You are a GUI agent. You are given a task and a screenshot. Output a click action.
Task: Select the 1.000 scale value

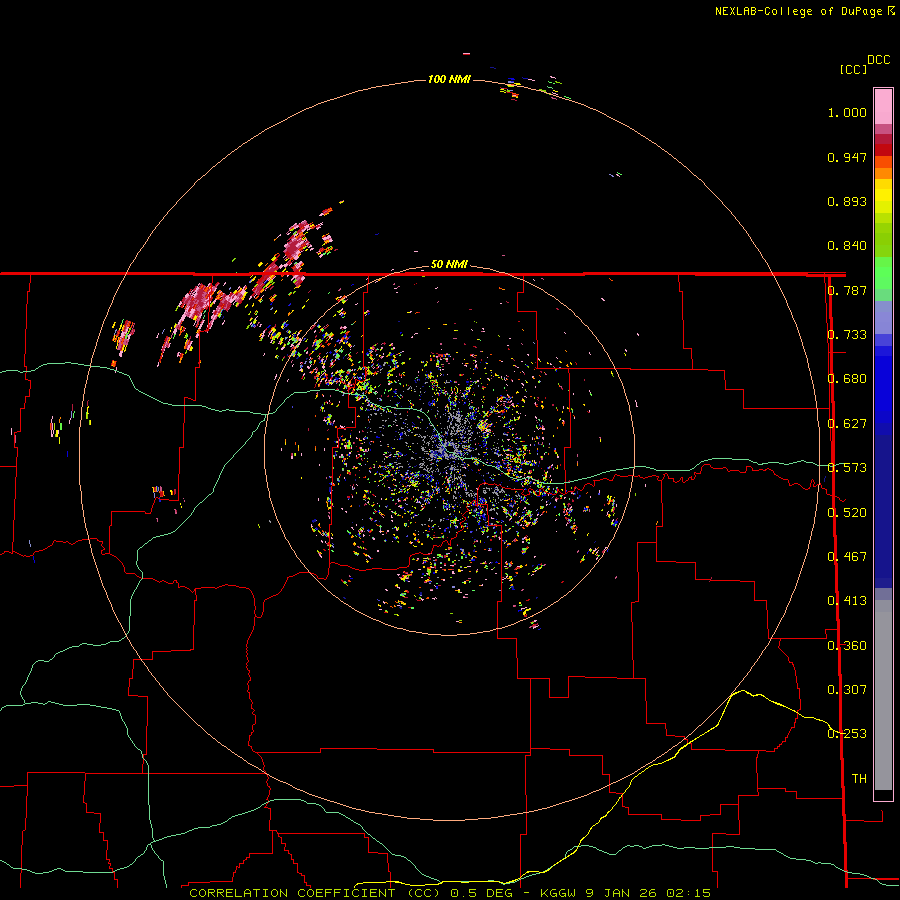coord(847,112)
